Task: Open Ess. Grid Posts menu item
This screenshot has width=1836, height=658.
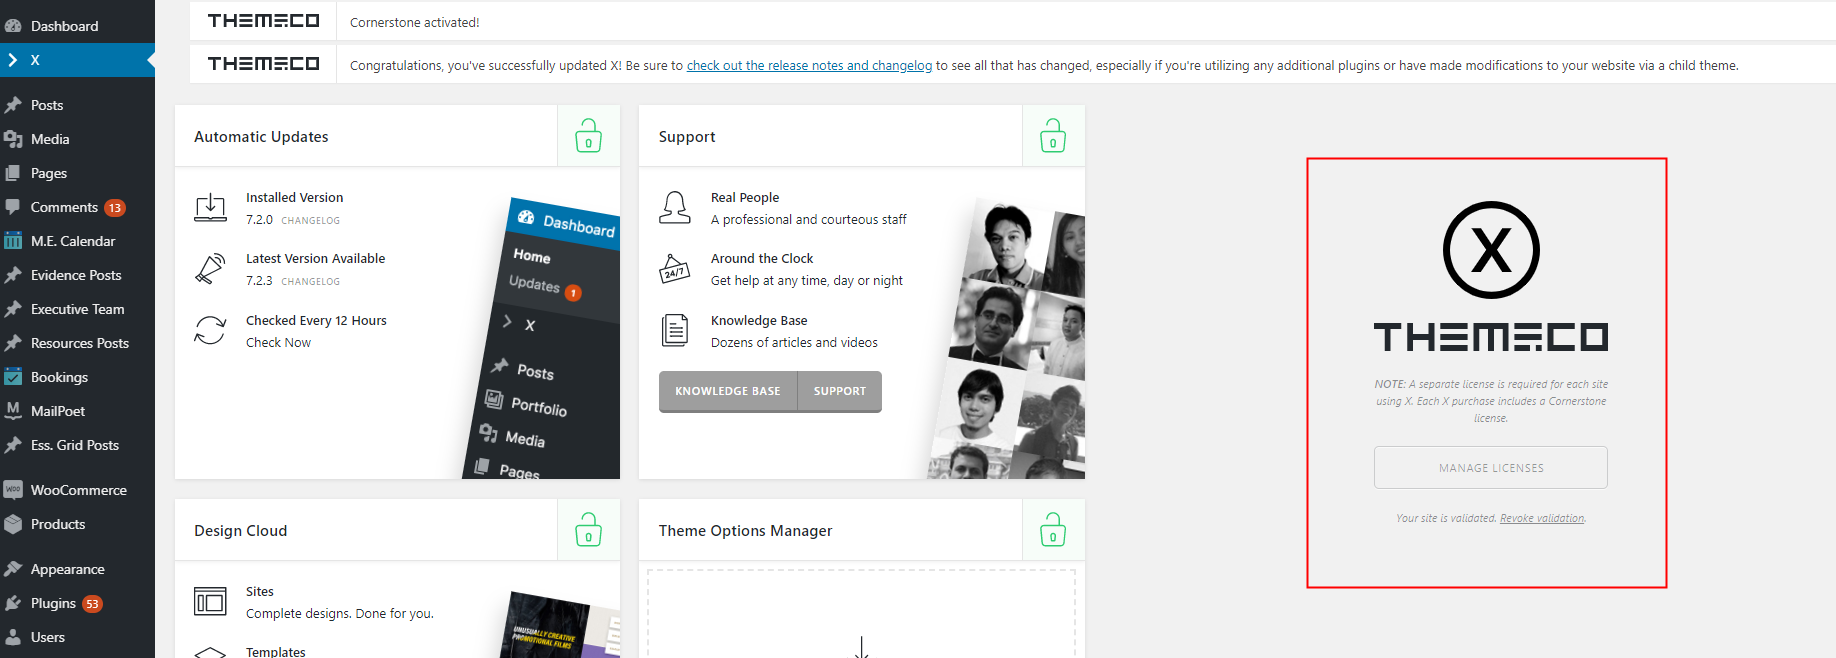Action: (x=77, y=445)
